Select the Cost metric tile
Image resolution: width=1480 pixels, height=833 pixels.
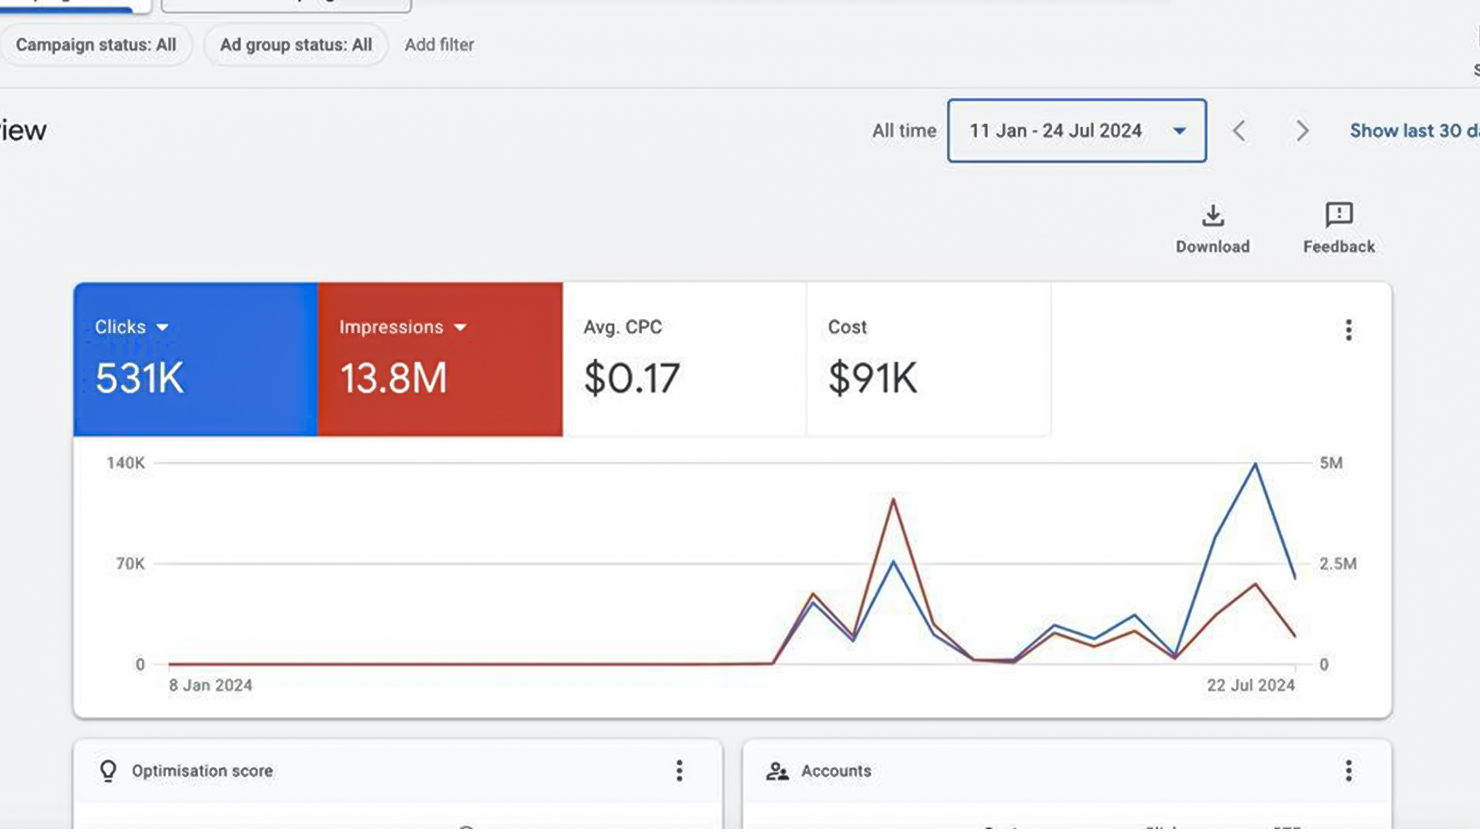928,359
